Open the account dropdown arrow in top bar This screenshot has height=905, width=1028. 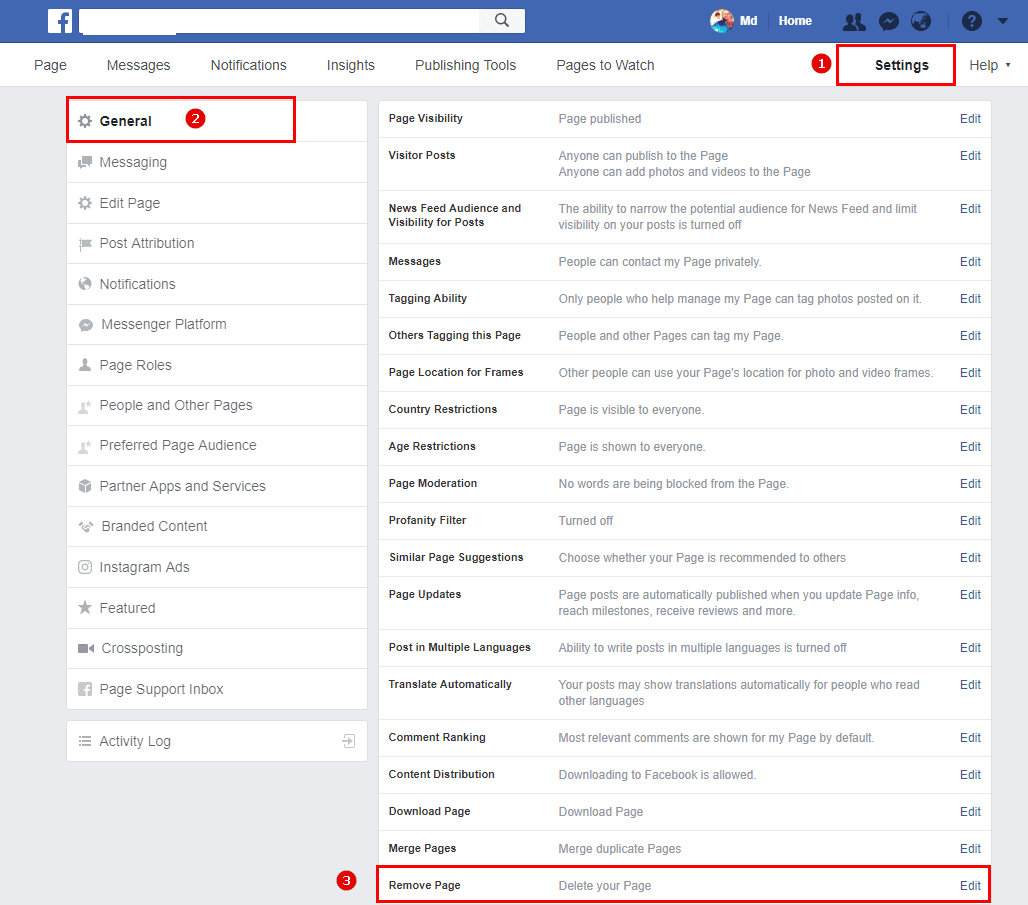1002,21
